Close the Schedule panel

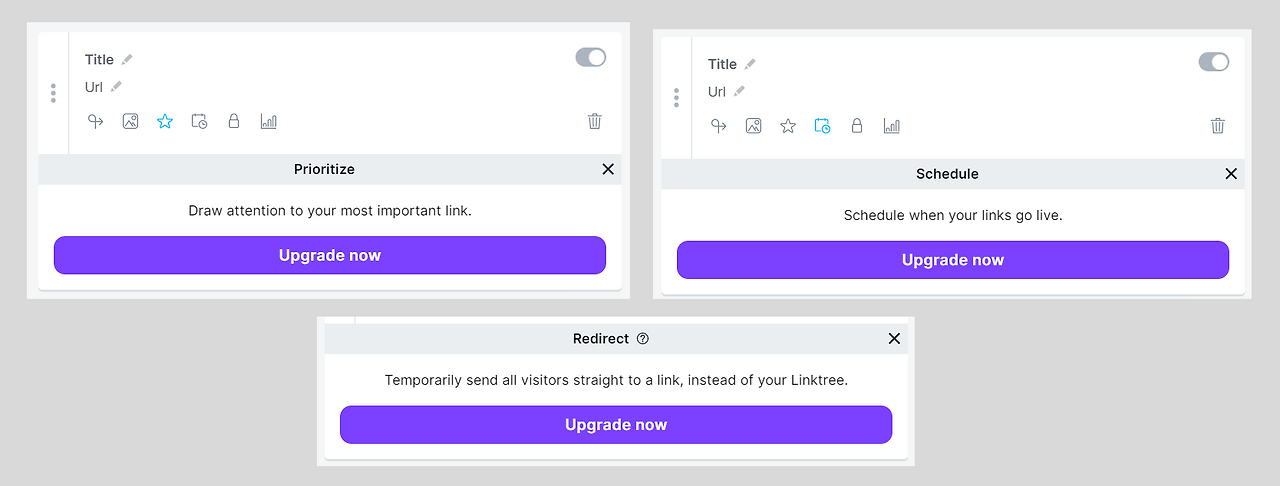coord(1231,174)
